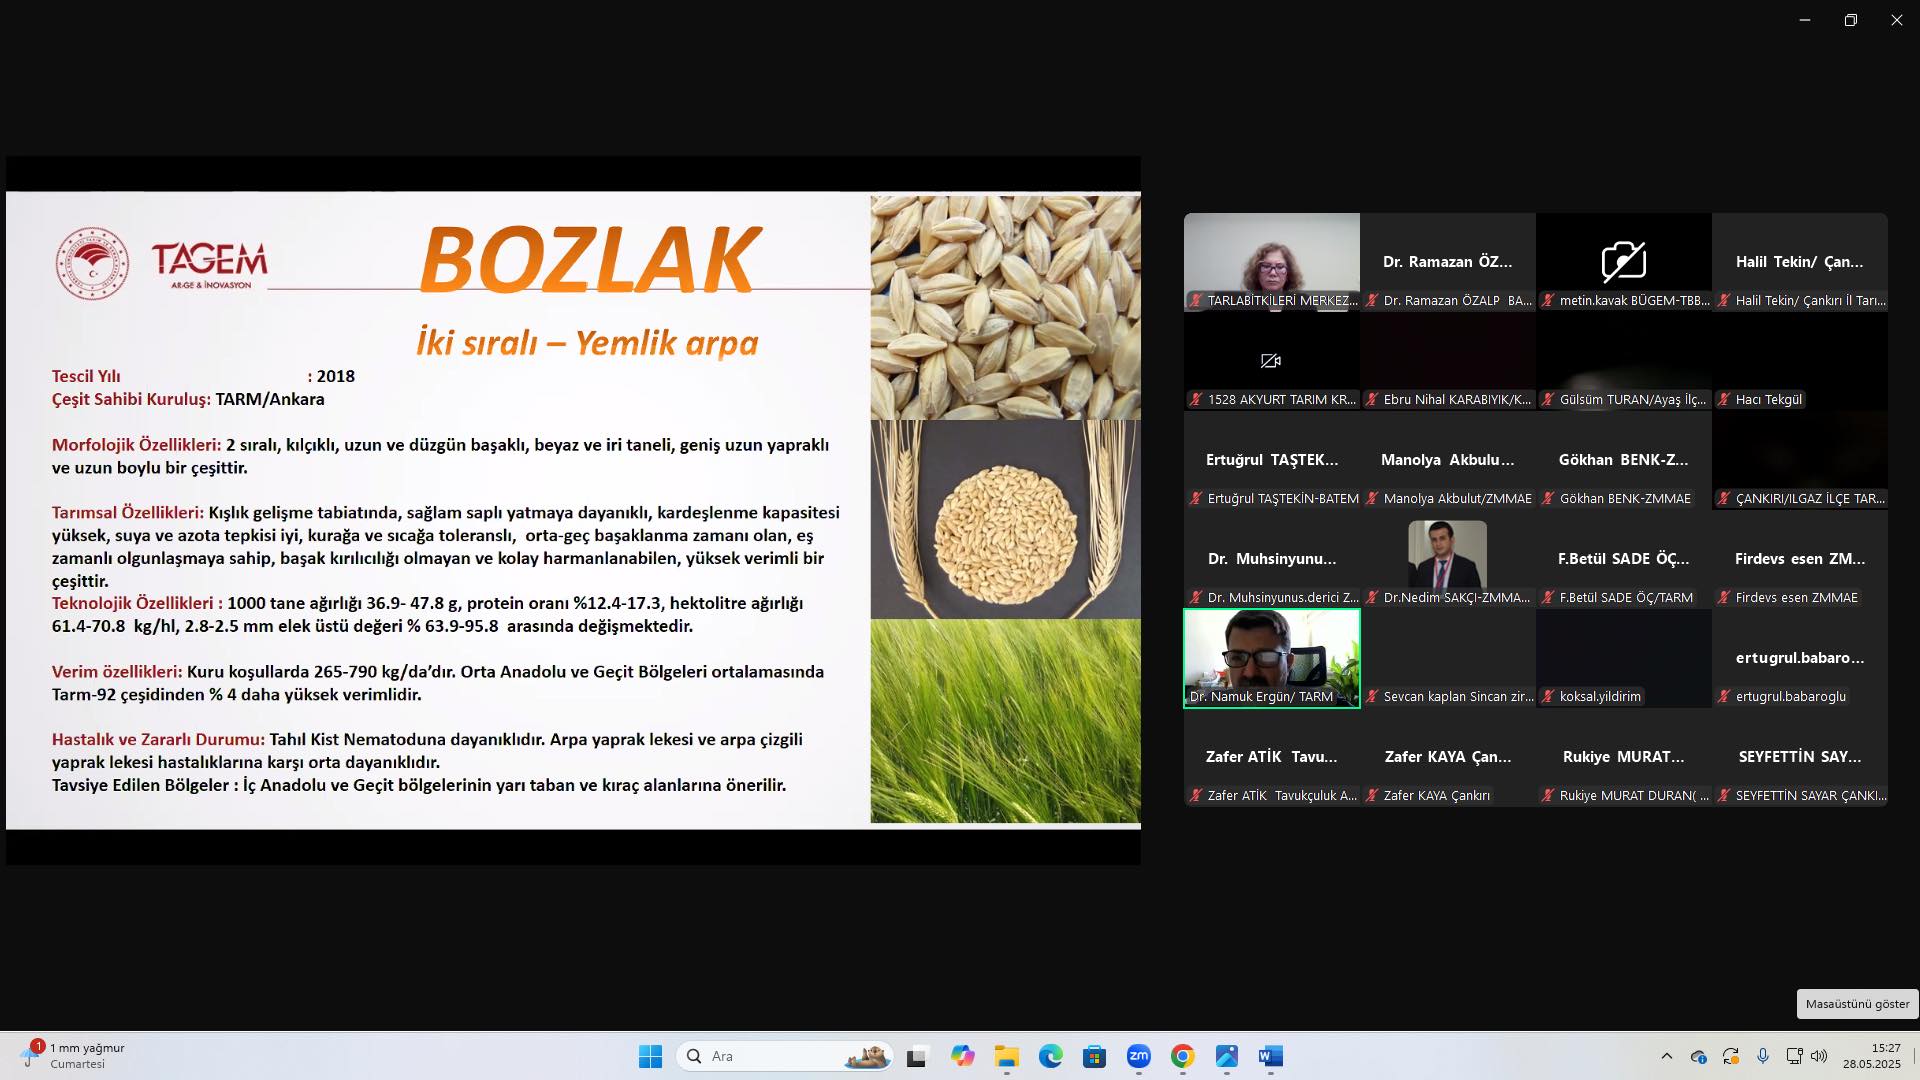Open File Explorer from the taskbar
This screenshot has height=1080, width=1920.
[1006, 1056]
